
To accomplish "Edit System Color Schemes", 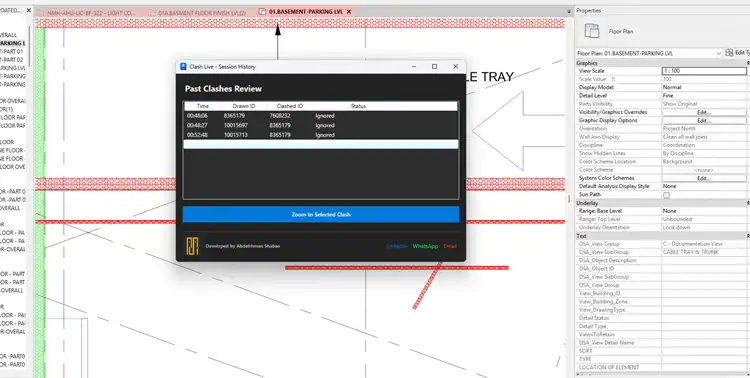I will [704, 178].
